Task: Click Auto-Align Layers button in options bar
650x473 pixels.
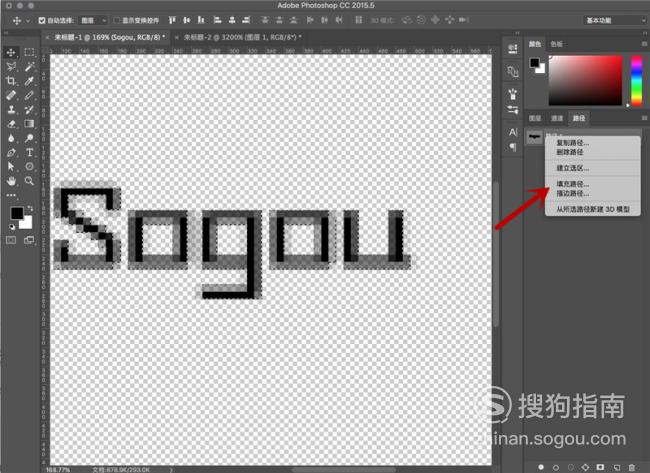Action: pos(359,20)
